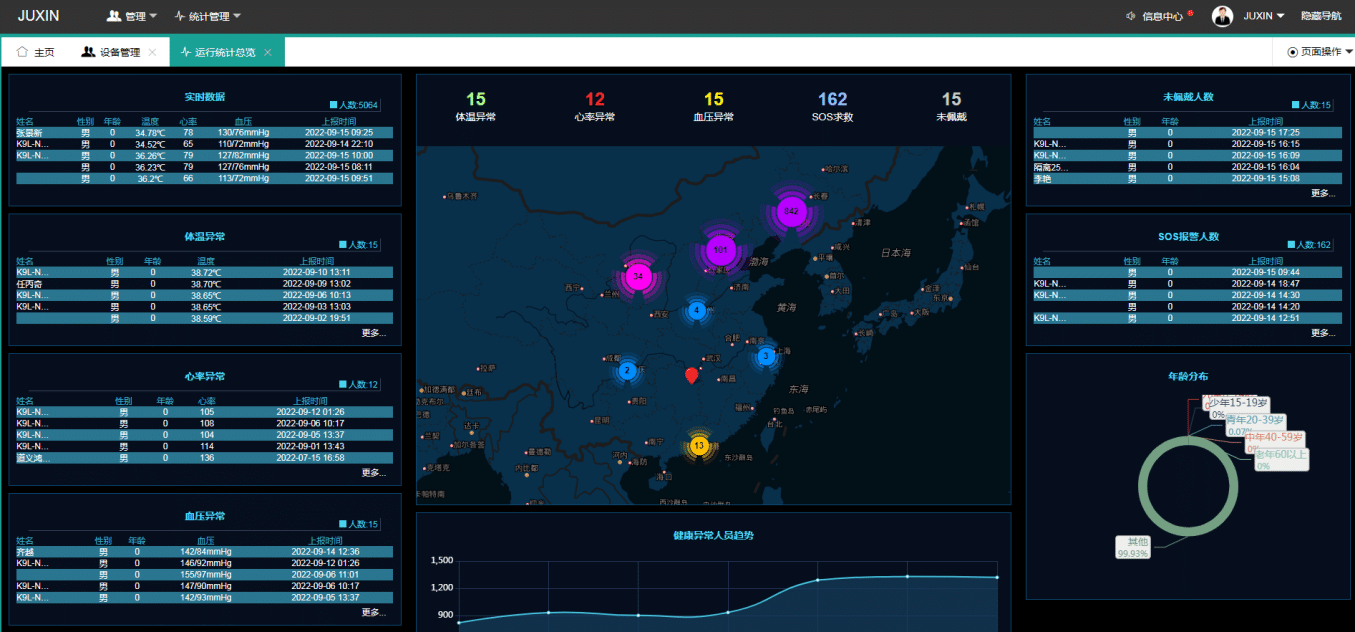Expand the 统计管理 dropdown menu
The image size is (1355, 632).
click(x=207, y=16)
